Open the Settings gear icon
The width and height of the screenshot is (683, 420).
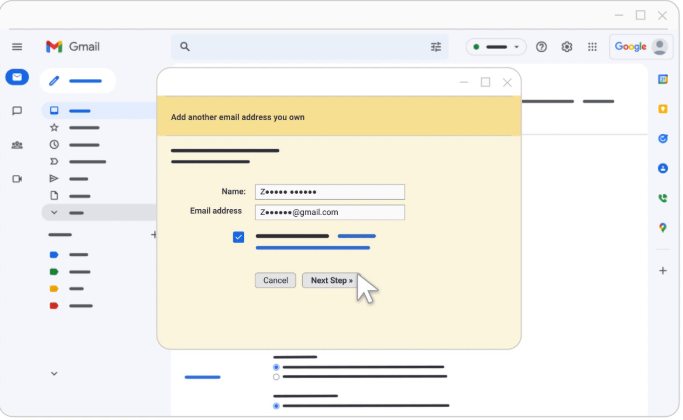[566, 47]
